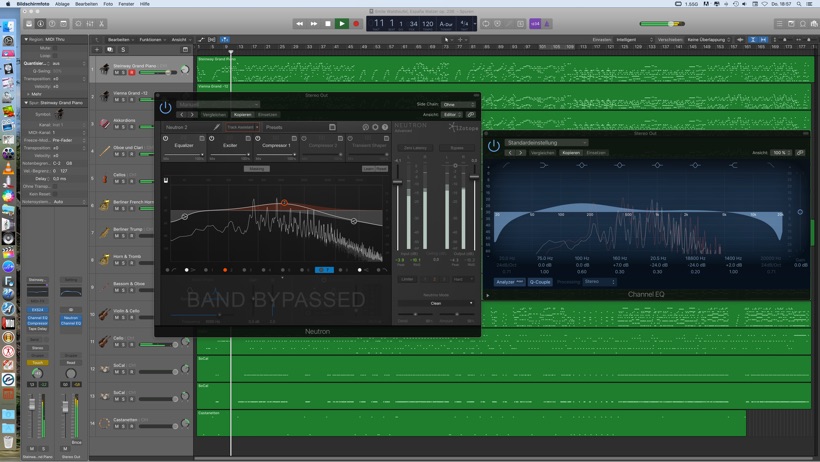Click Kopieren in the Channel EQ header
This screenshot has height=462, width=820.
[x=571, y=153]
